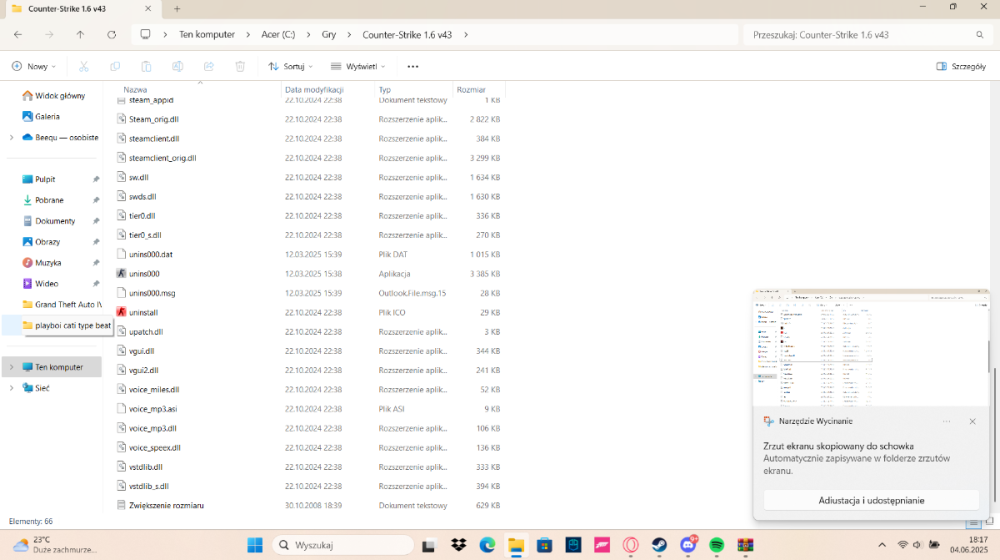1000x560 pixels.
Task: Open the Nowy dropdown menu
Action: tap(34, 66)
